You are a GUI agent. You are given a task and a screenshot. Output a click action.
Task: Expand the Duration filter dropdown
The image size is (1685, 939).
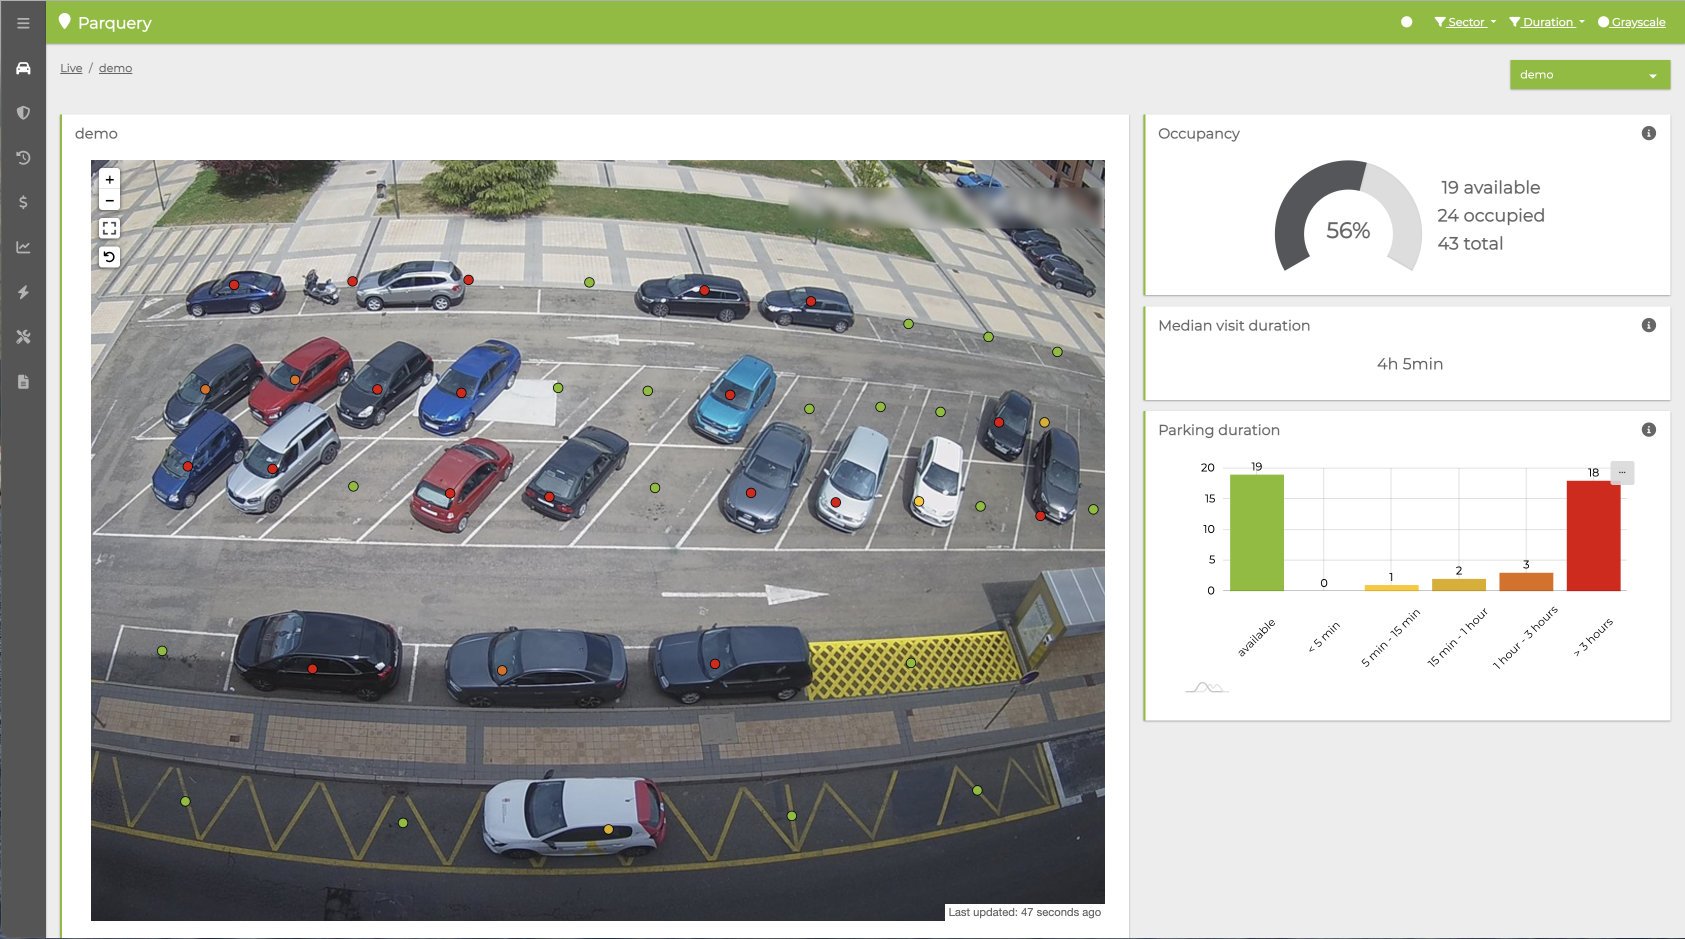point(1547,22)
